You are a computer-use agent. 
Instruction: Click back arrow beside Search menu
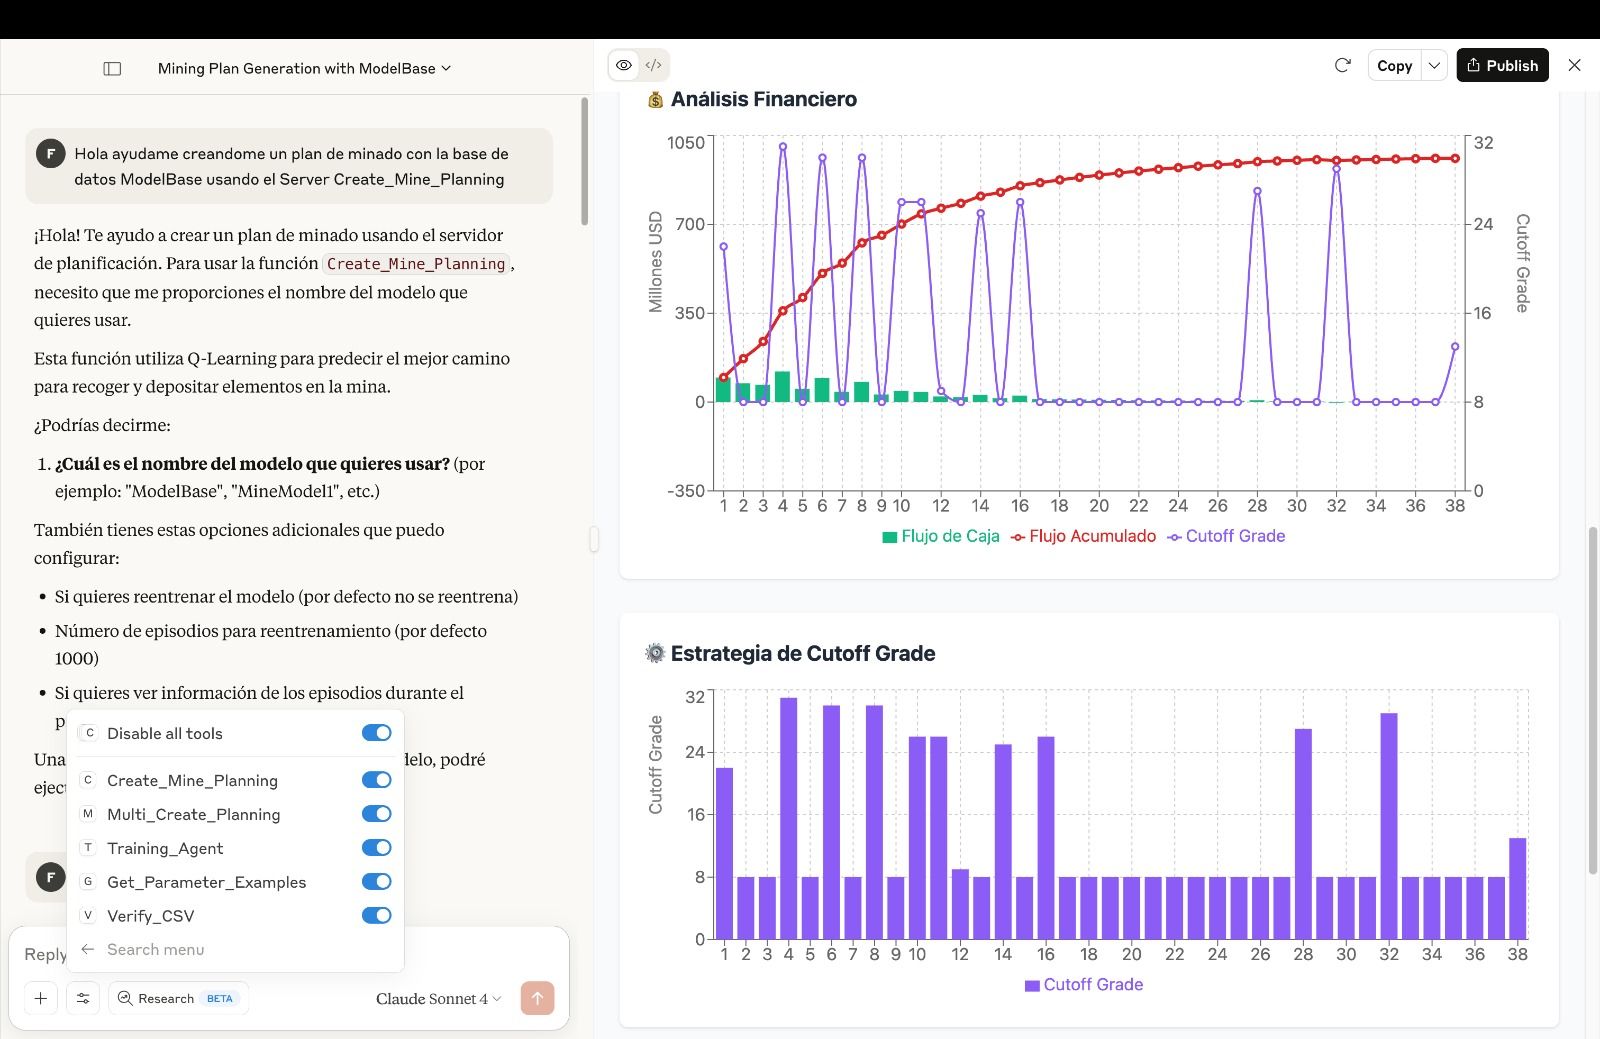click(88, 949)
